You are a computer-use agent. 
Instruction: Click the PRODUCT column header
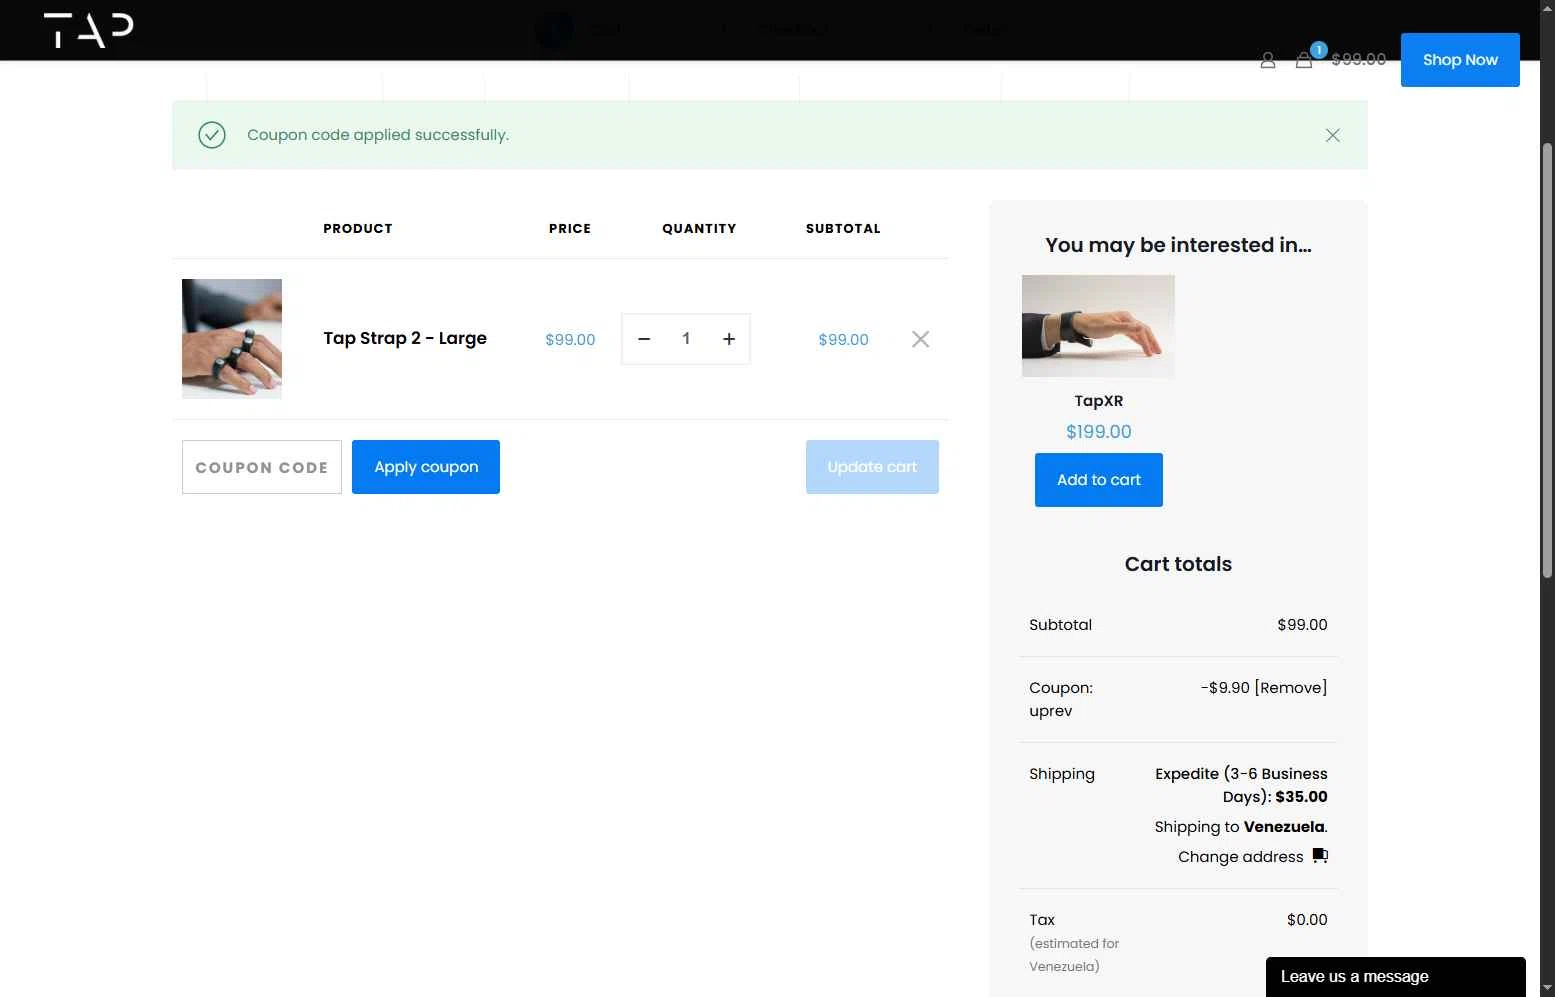point(358,229)
